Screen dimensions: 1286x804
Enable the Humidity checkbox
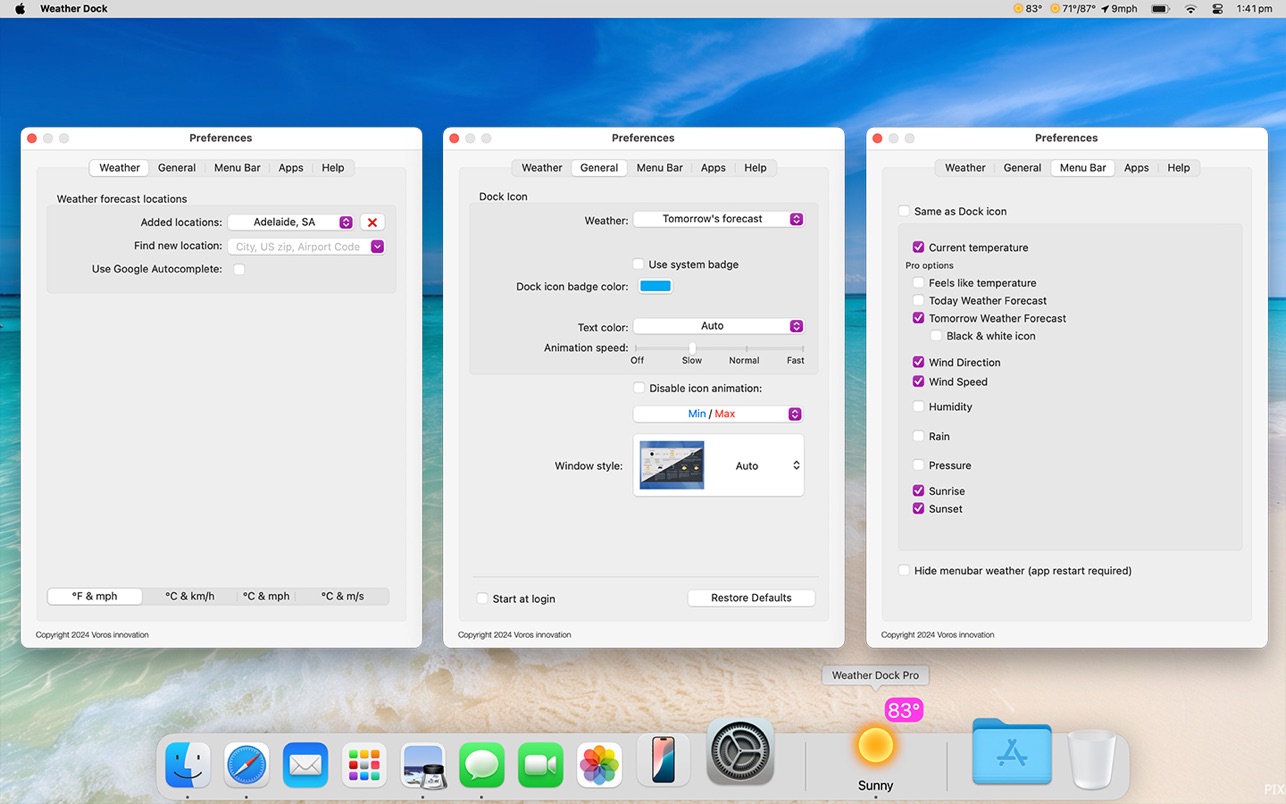[919, 407]
